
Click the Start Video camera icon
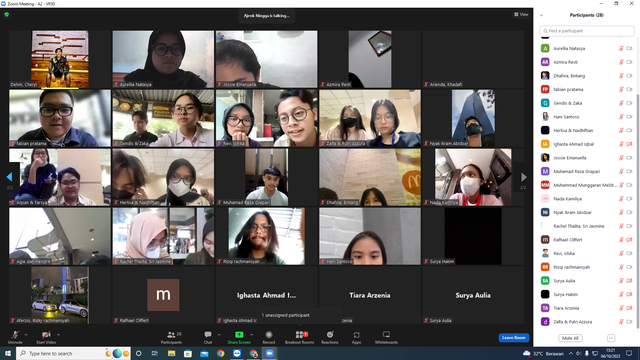46,335
